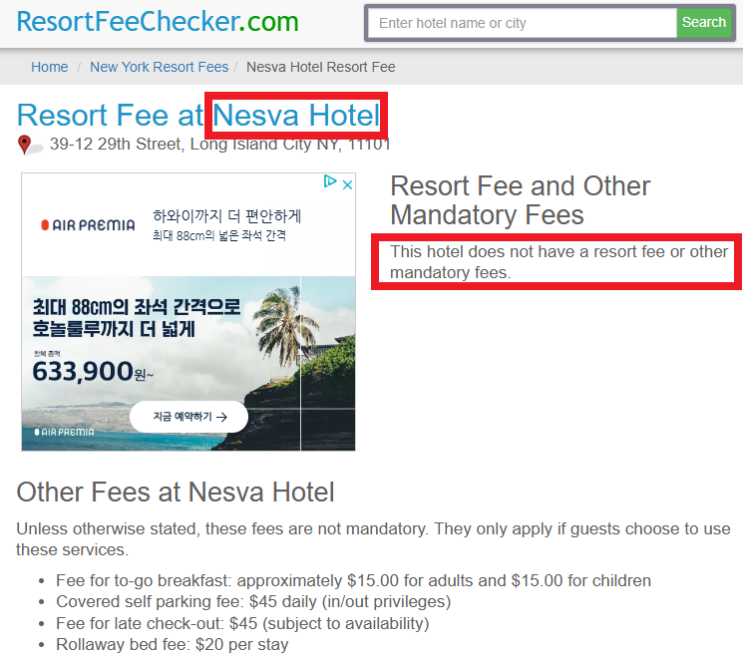
Task: Open New York Resort Fees breadcrumb
Action: (159, 67)
